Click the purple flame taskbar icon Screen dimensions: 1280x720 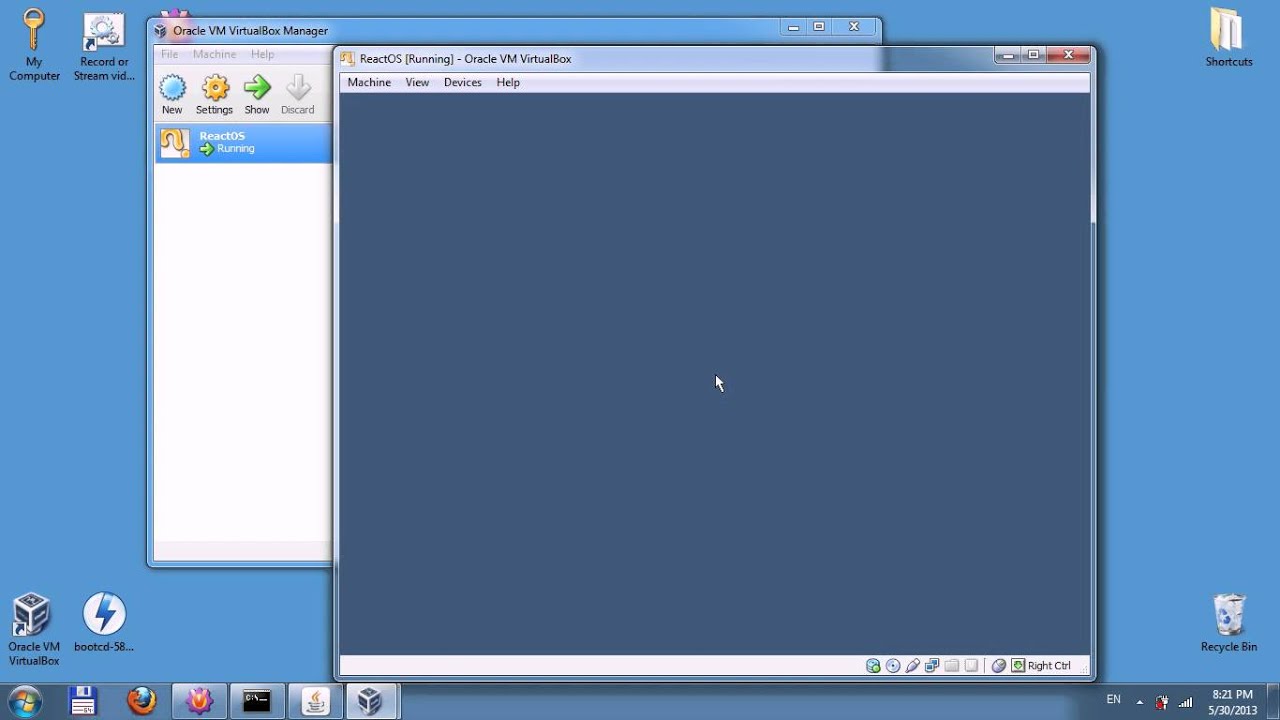click(x=199, y=701)
